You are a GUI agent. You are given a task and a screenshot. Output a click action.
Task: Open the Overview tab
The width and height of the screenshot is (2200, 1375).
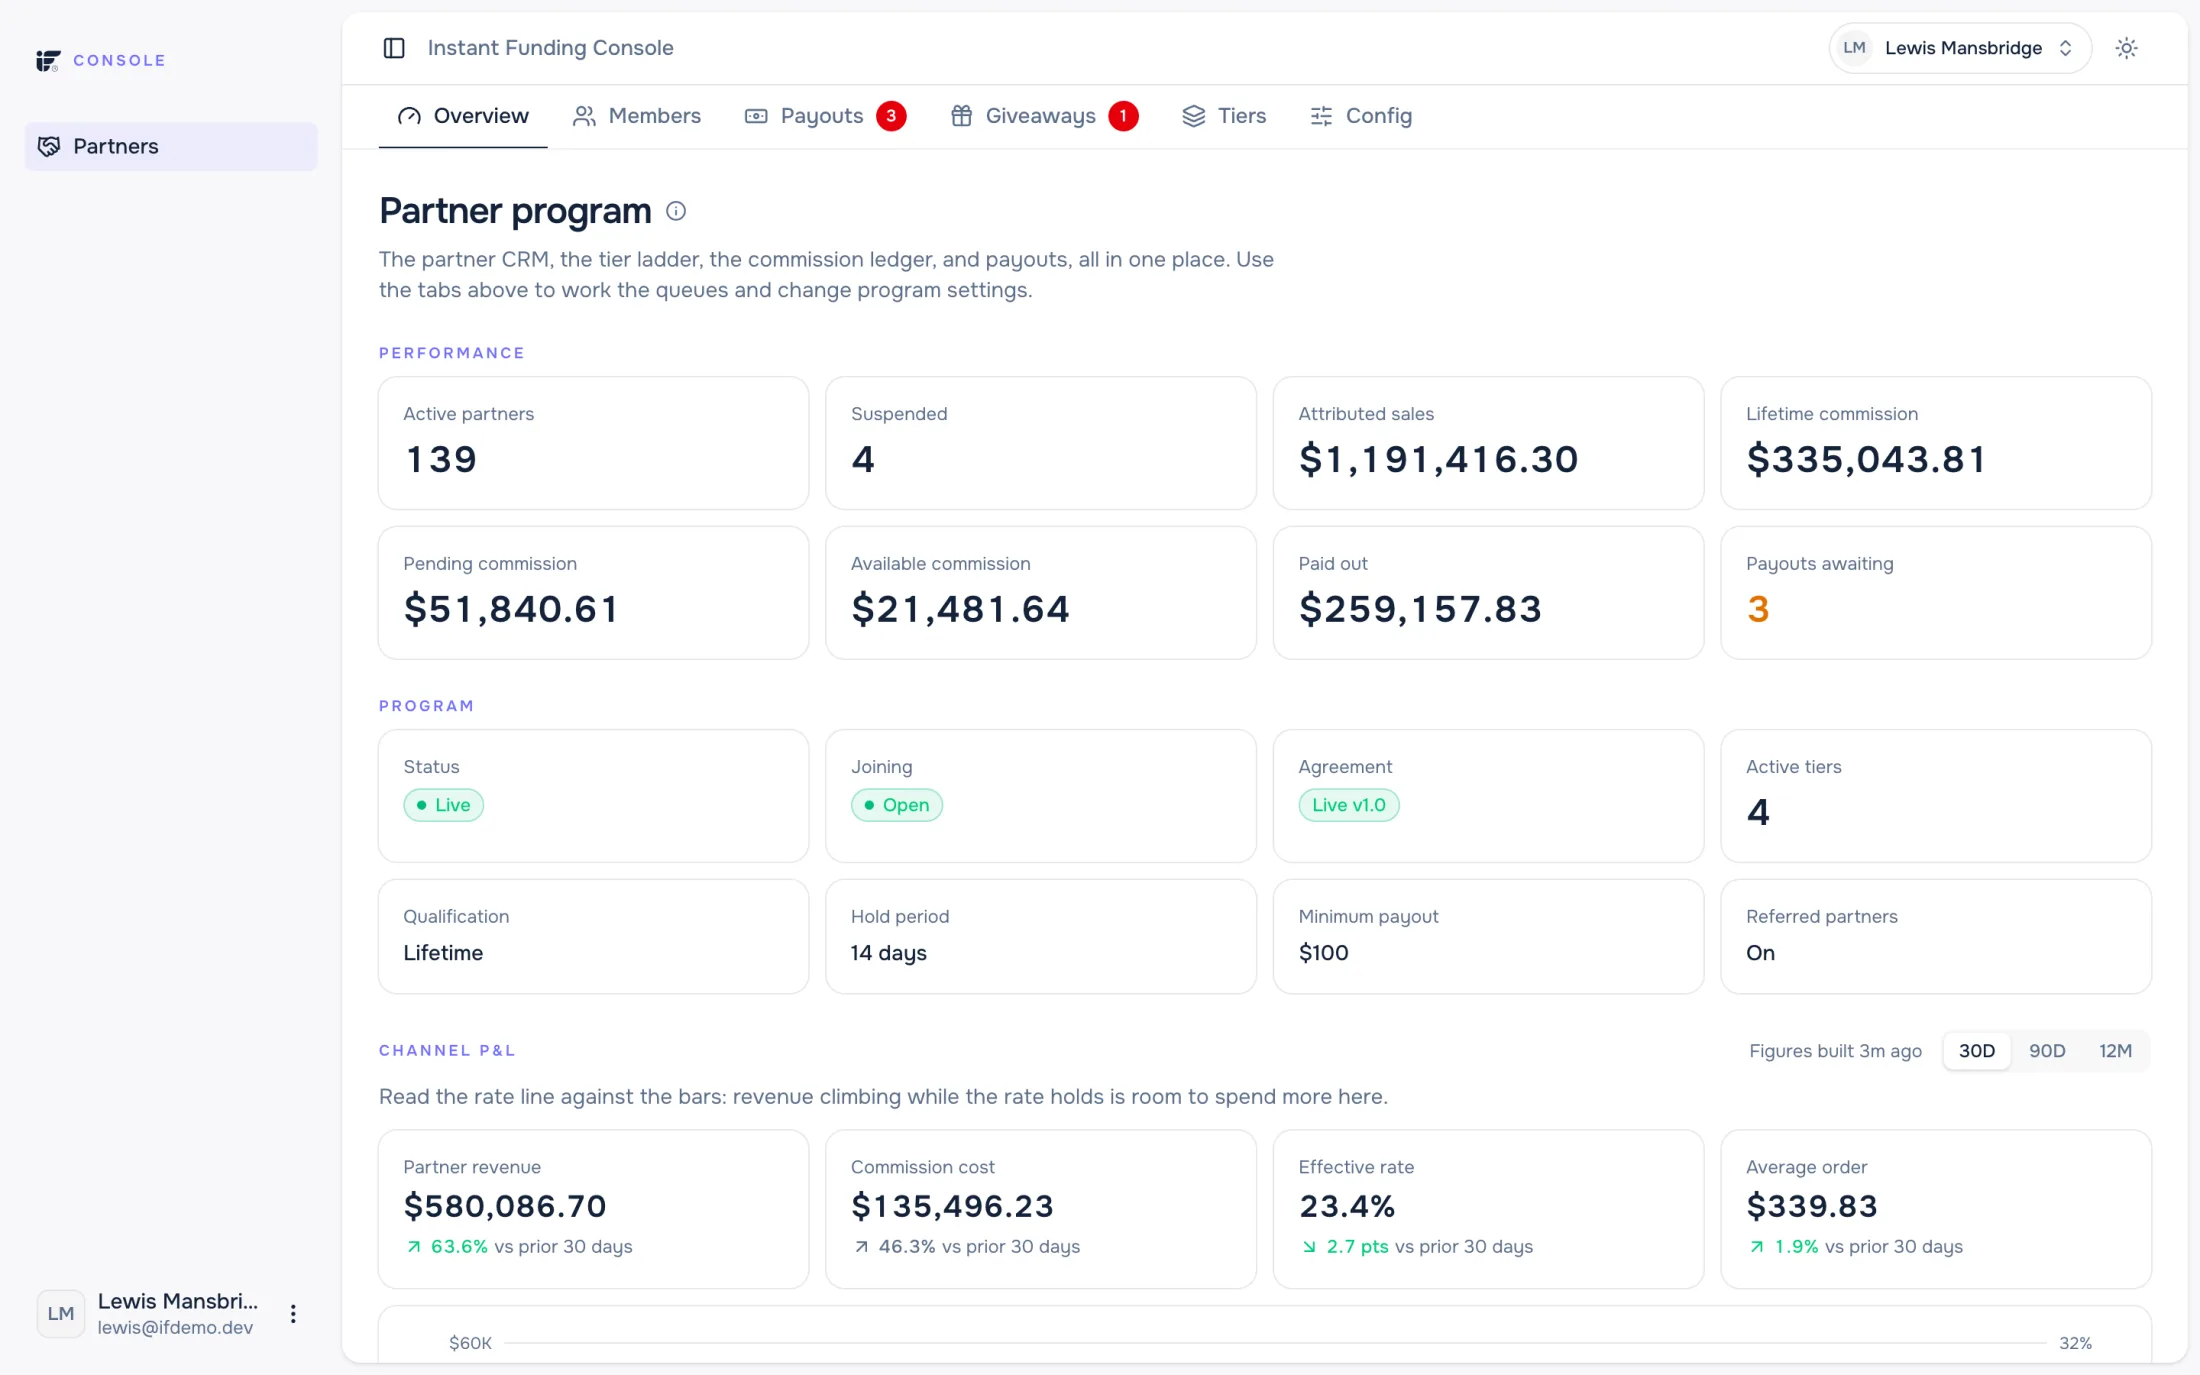pyautogui.click(x=463, y=116)
